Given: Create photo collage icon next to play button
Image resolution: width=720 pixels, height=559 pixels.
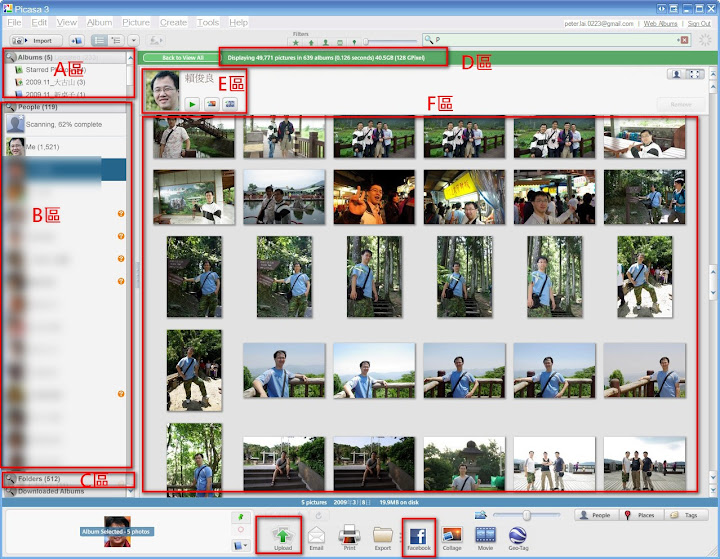Looking at the screenshot, I should 211,104.
